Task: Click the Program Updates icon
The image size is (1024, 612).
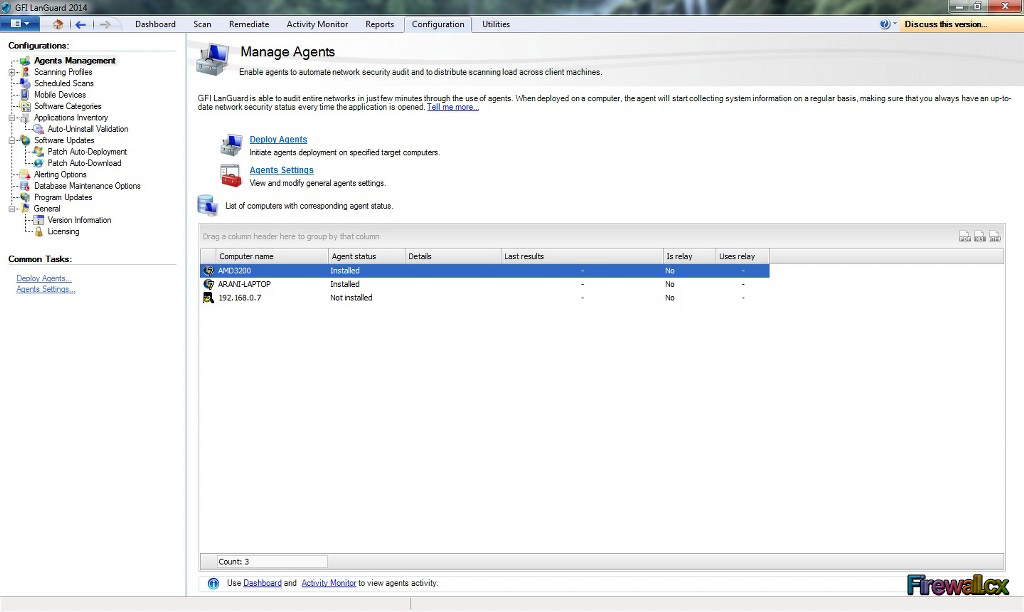Action: pos(25,197)
